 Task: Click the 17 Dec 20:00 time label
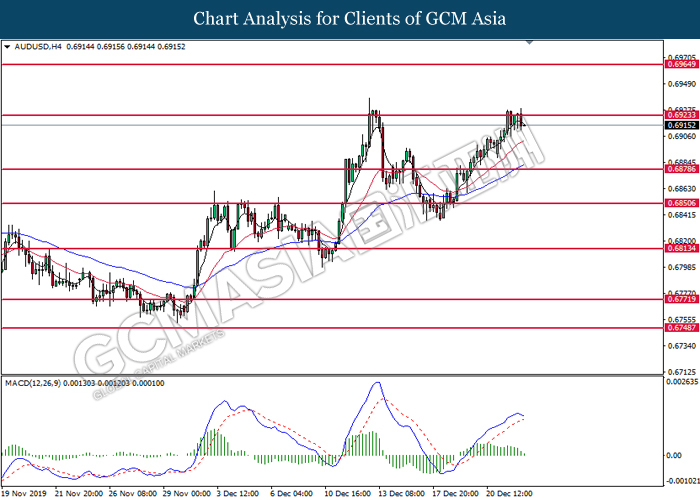(455, 493)
